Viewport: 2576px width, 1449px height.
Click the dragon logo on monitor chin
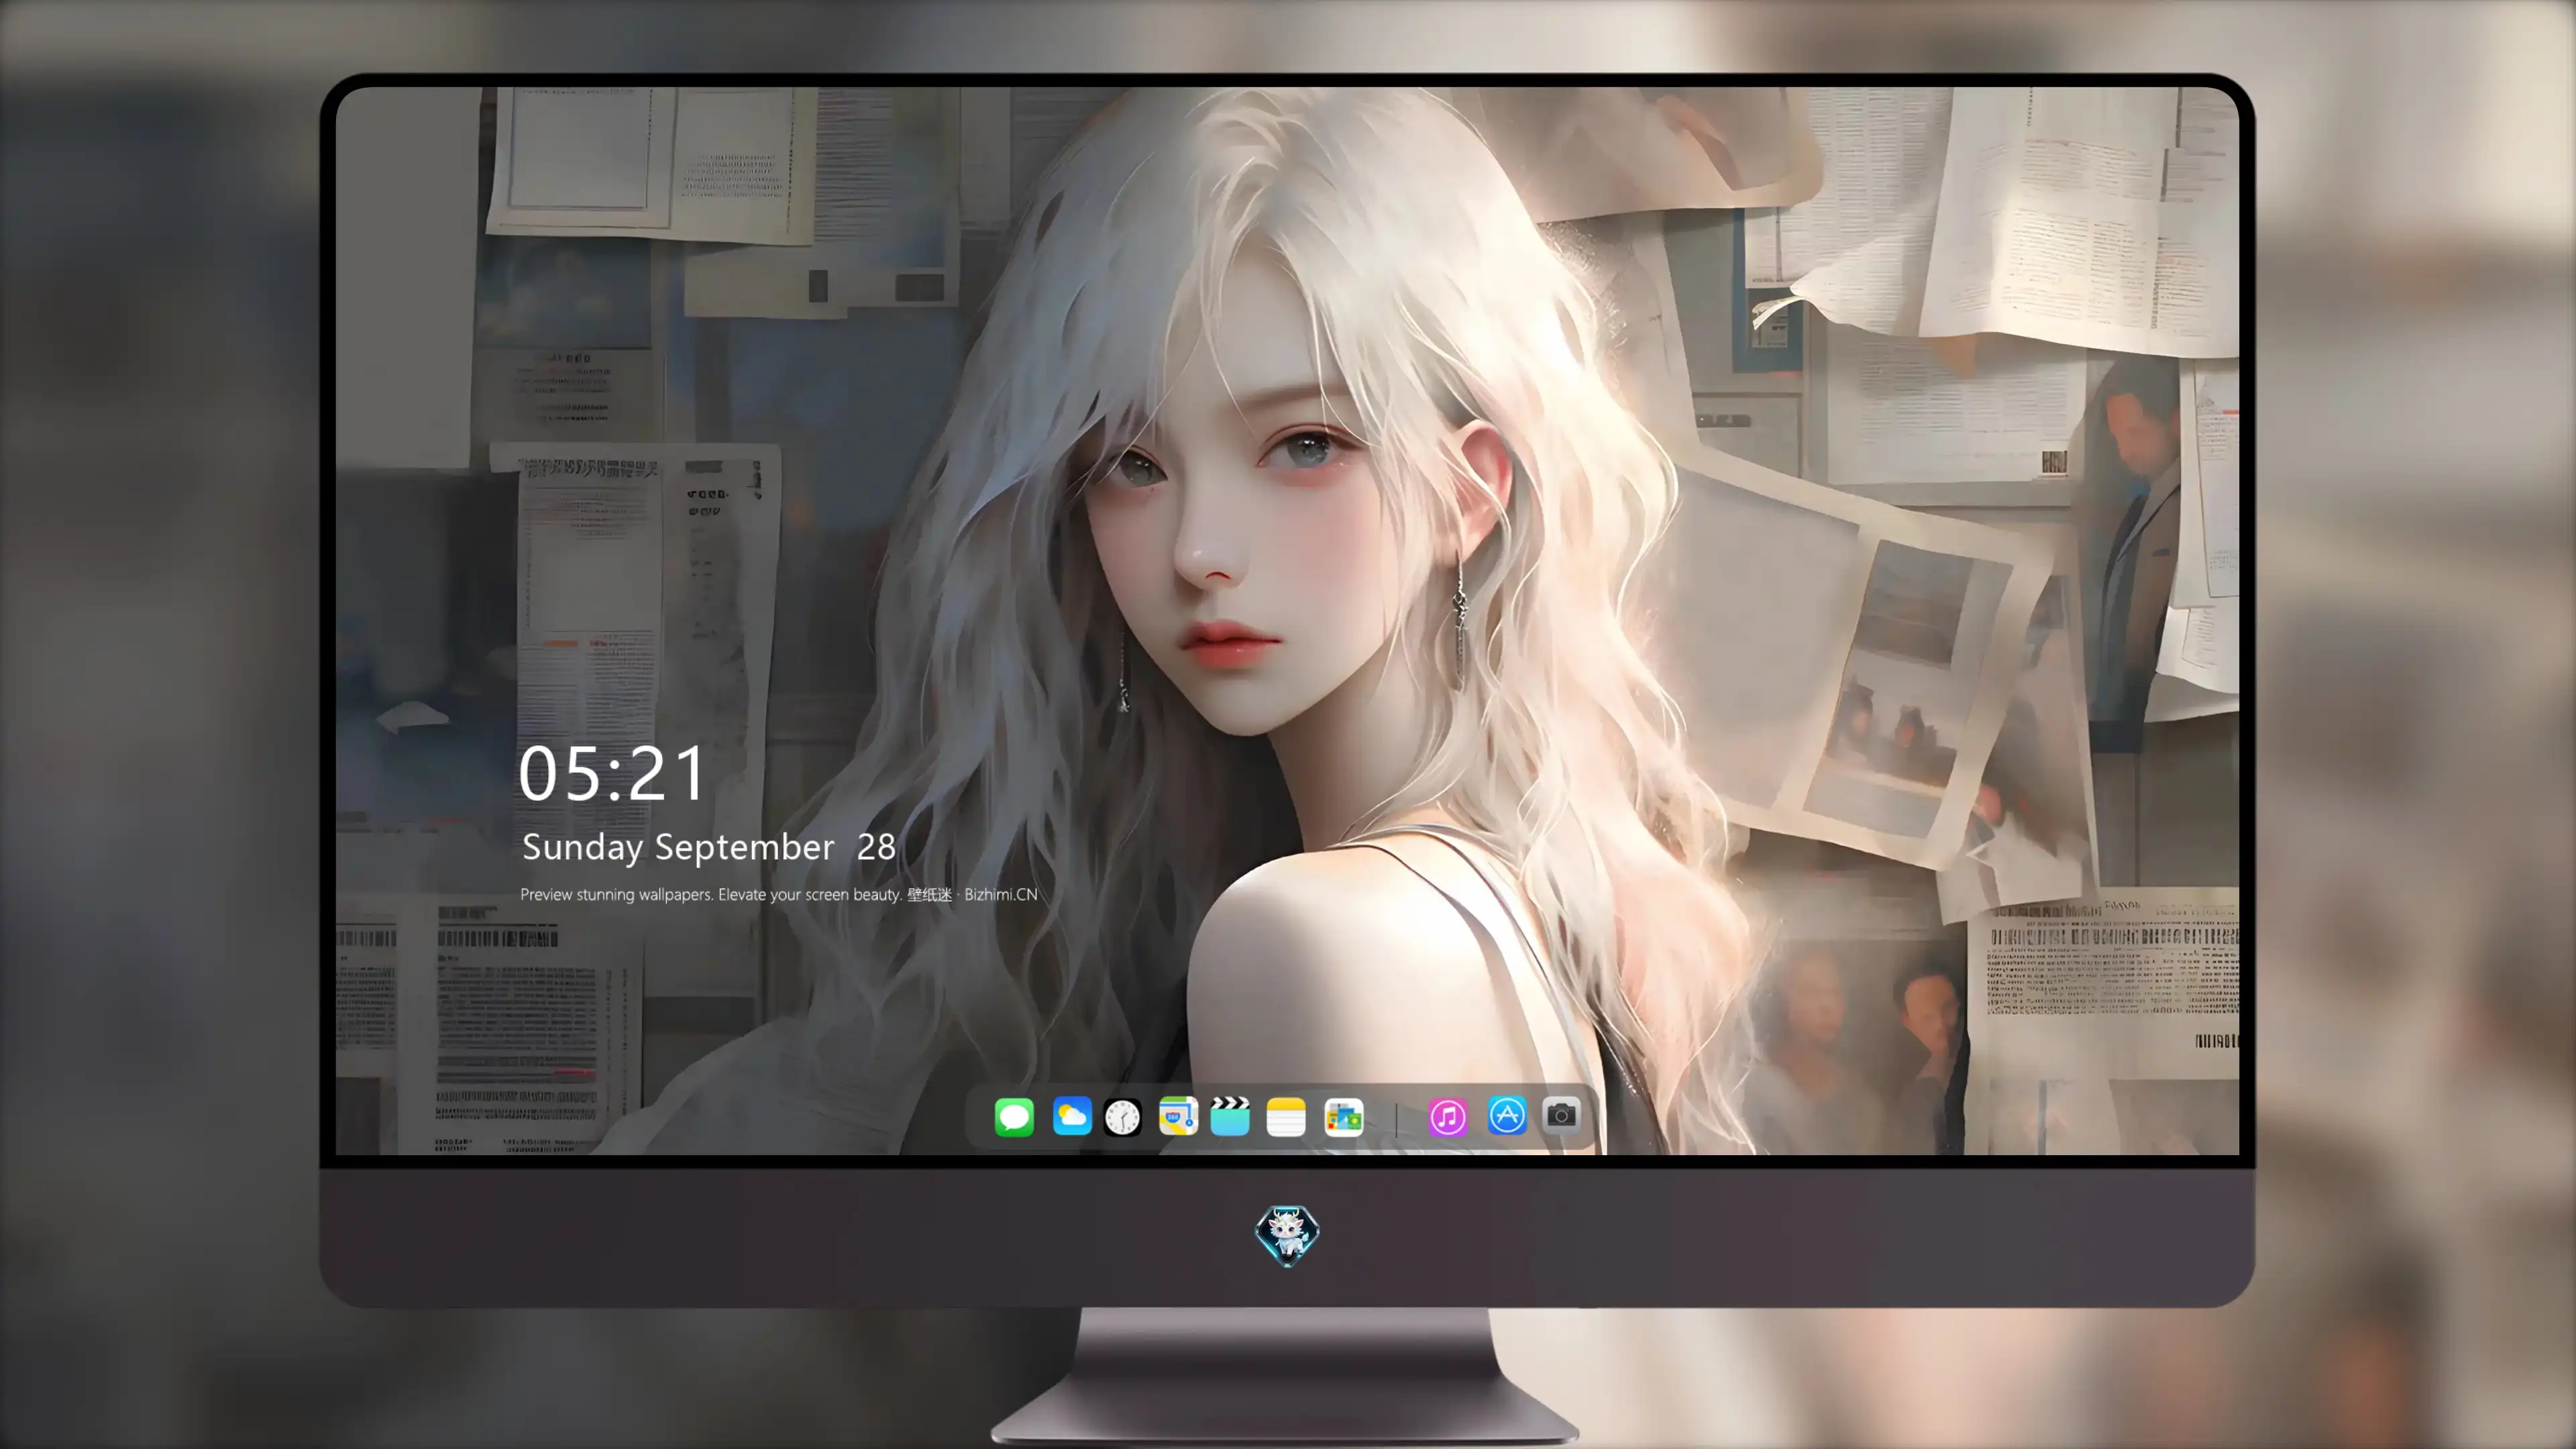click(1287, 1235)
